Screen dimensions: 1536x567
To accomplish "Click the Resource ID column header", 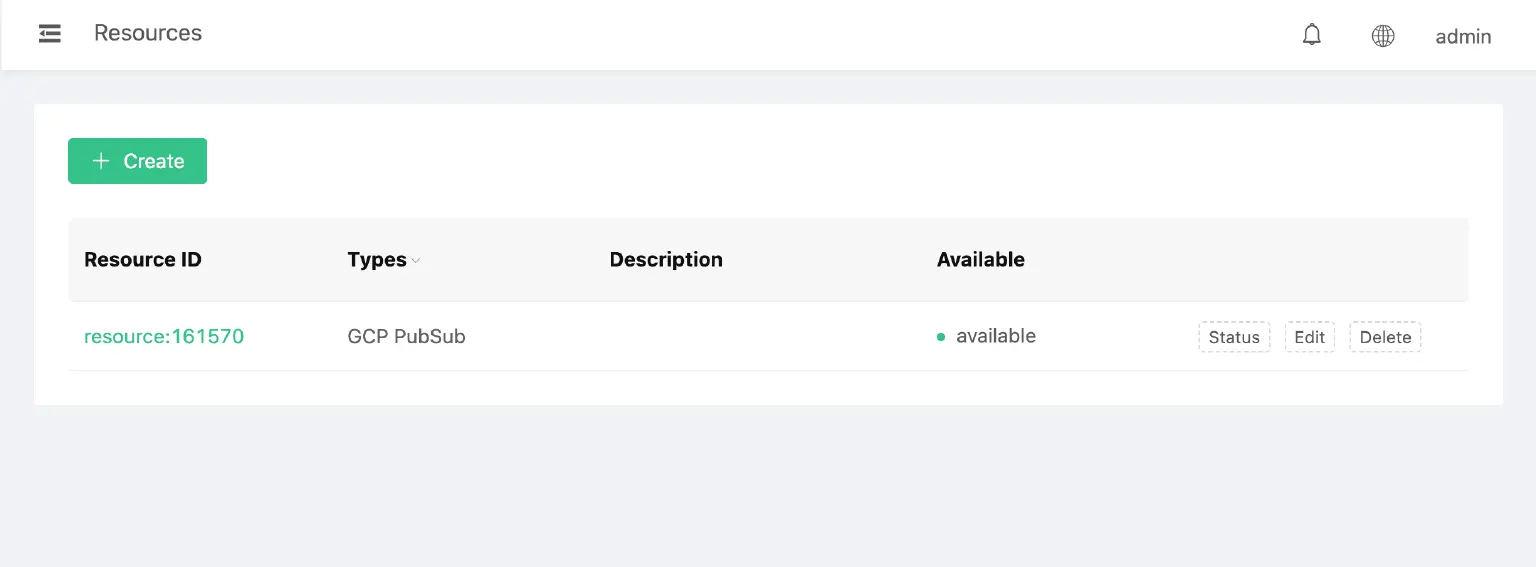I will [143, 260].
